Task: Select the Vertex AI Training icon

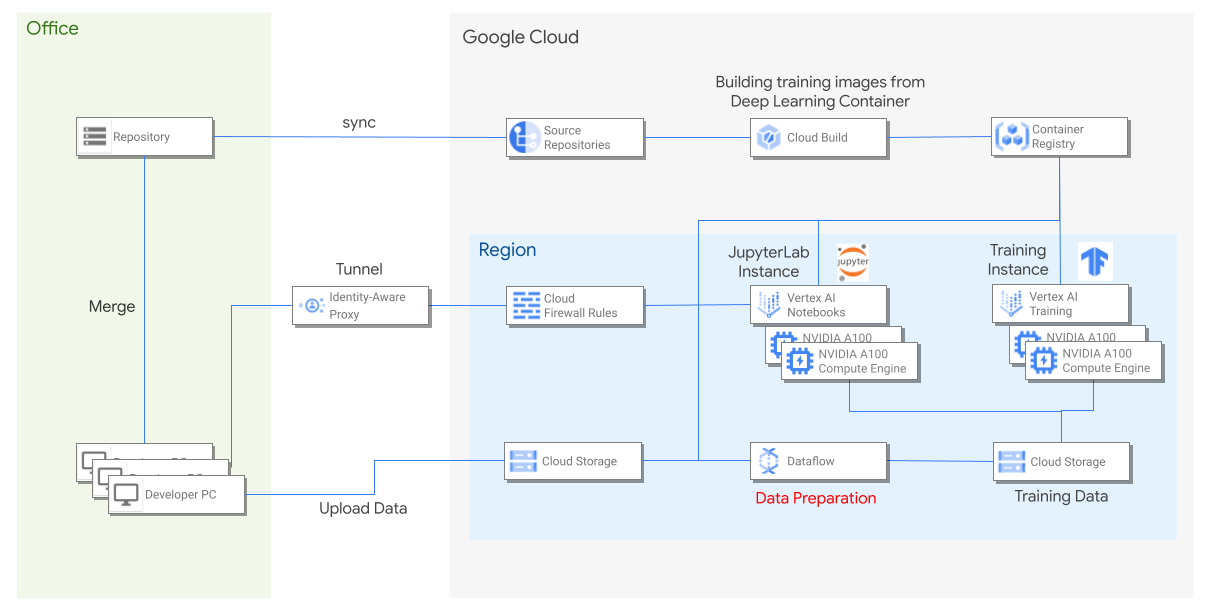Action: pyautogui.click(x=1011, y=305)
